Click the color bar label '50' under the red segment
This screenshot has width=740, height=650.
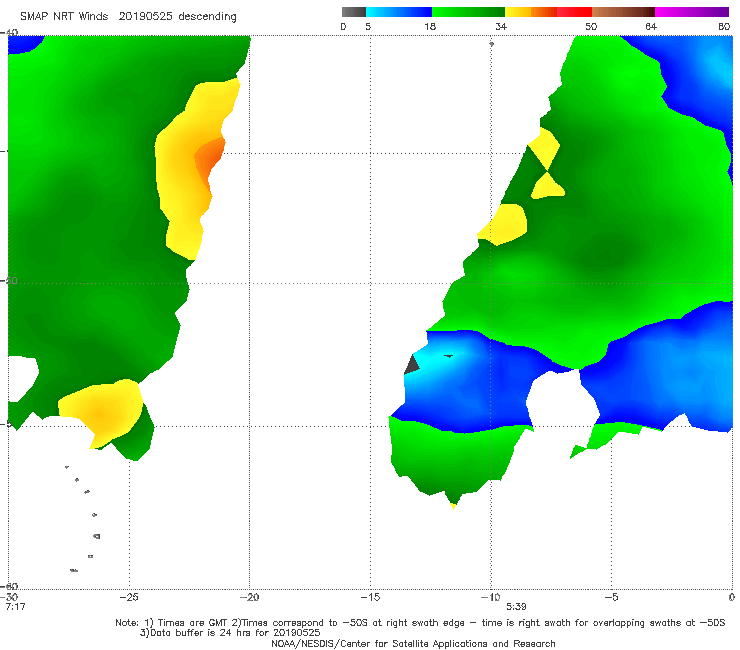click(x=591, y=27)
